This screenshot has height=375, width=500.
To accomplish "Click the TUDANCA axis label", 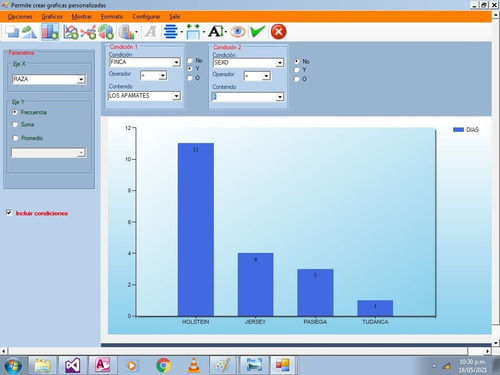I will coord(375,322).
